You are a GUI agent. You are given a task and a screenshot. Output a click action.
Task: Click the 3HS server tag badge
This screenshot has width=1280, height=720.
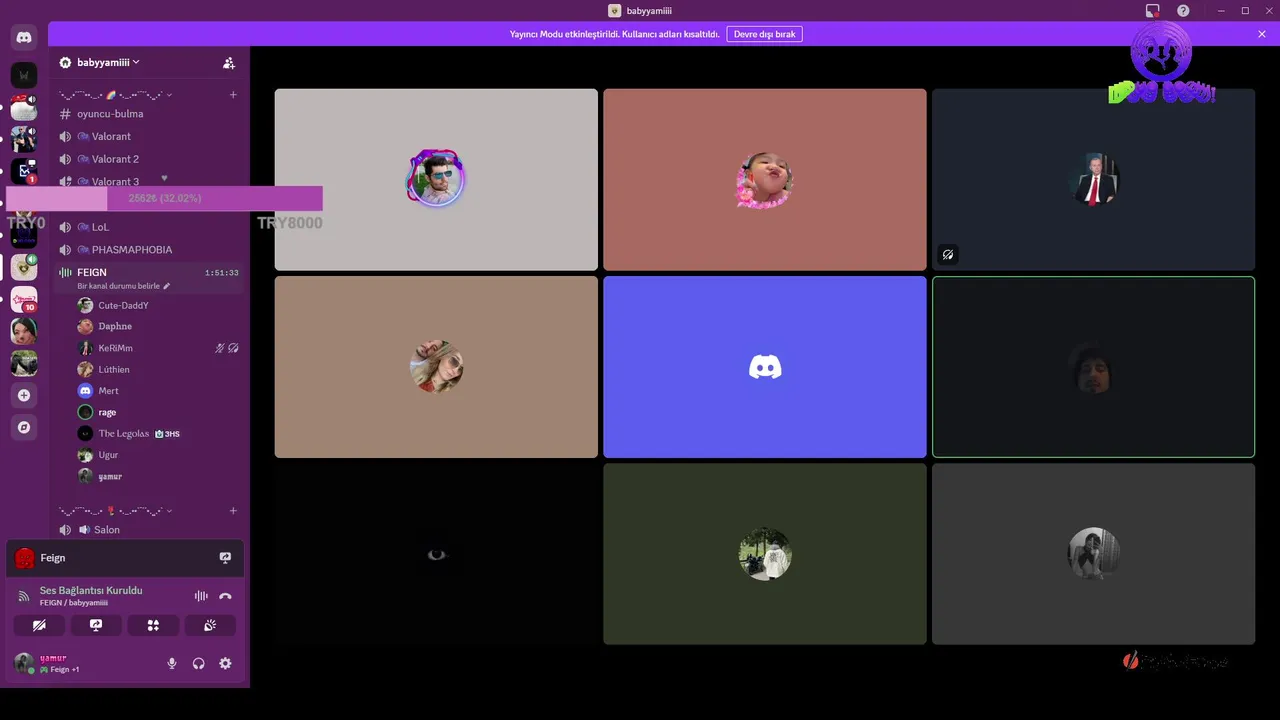pyautogui.click(x=167, y=434)
